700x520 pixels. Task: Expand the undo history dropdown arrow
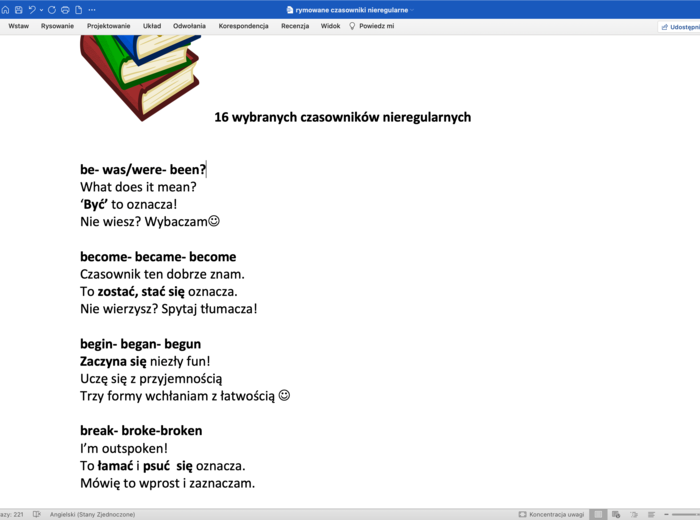42,10
